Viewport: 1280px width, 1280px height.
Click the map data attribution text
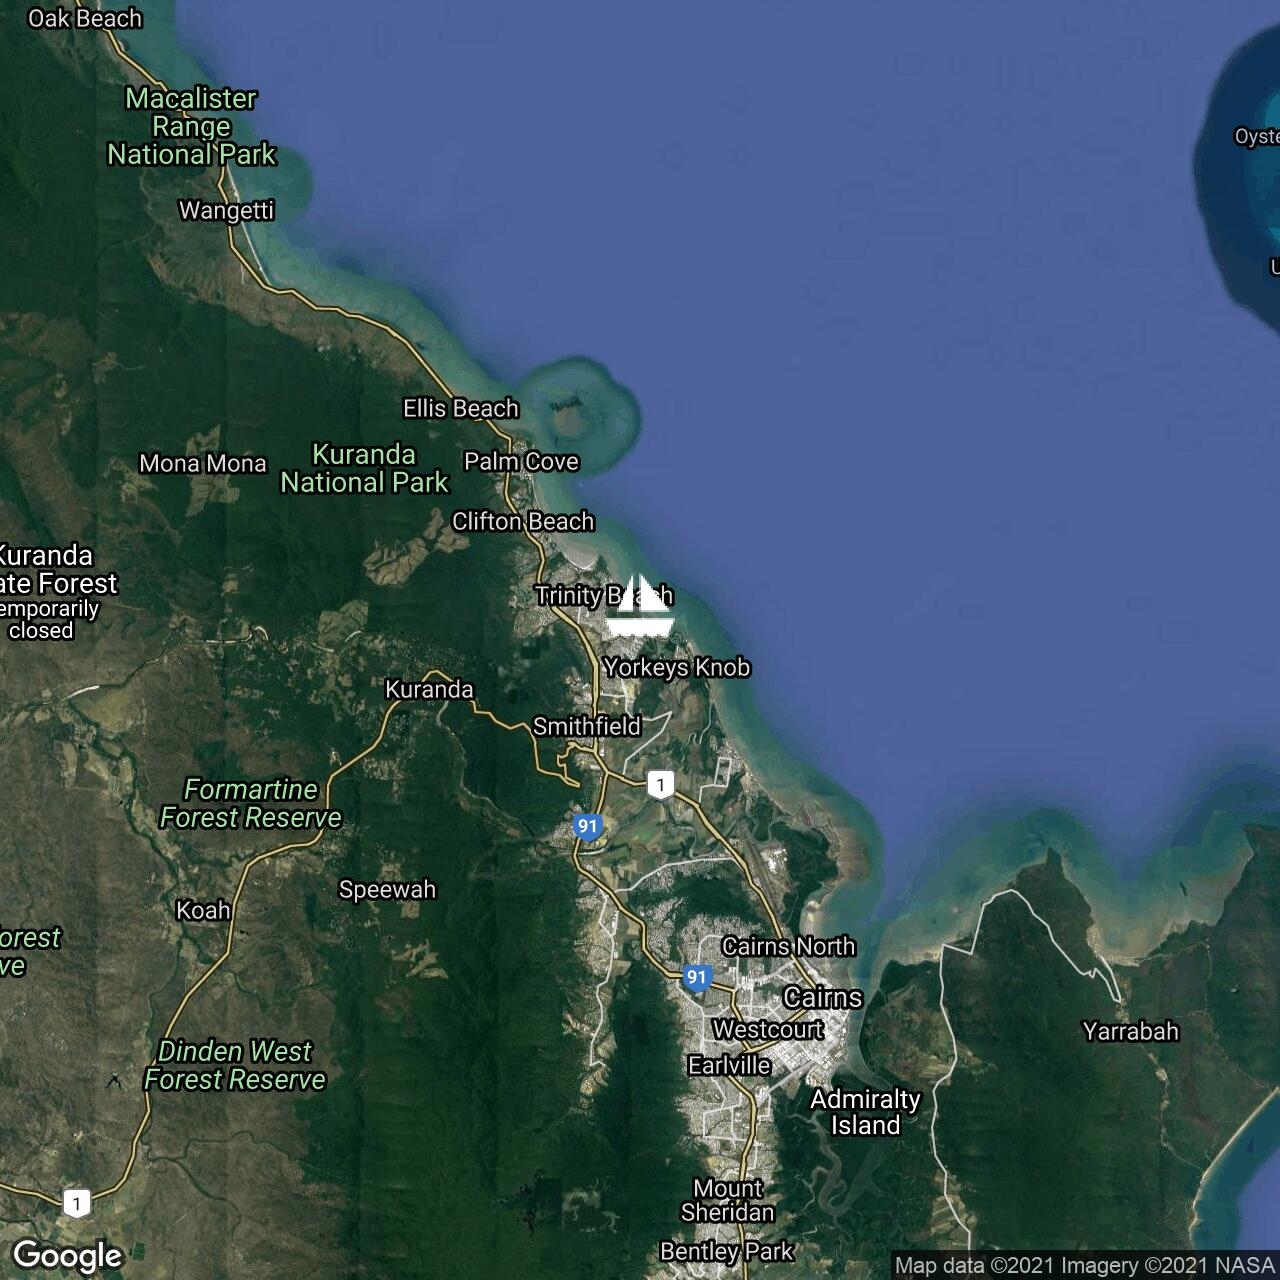click(1084, 1266)
